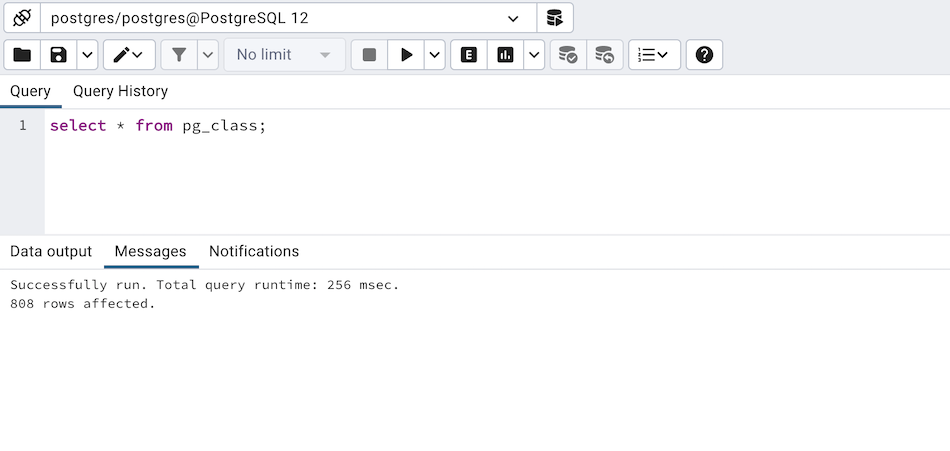Click the Save File disk icon
This screenshot has height=451, width=950.
click(59, 55)
